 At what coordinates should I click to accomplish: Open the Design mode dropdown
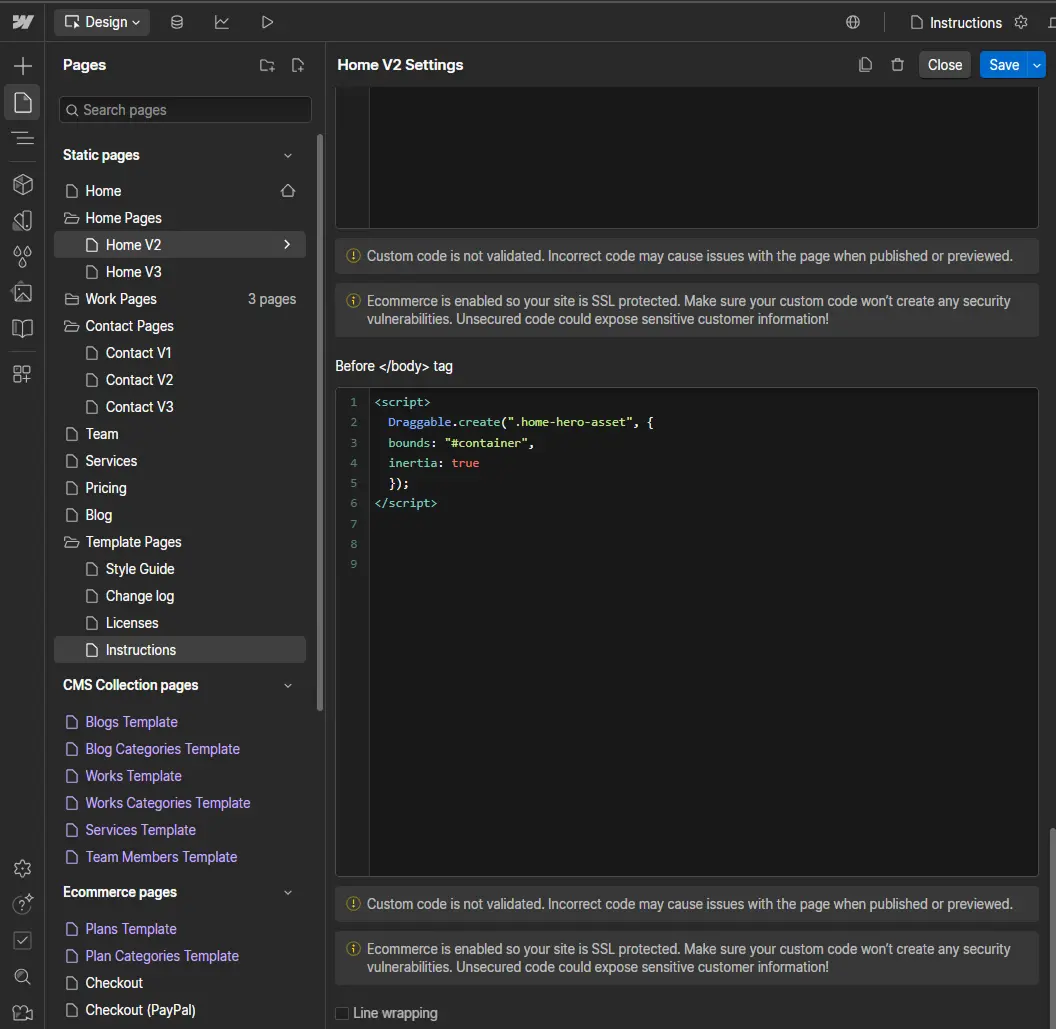click(102, 22)
